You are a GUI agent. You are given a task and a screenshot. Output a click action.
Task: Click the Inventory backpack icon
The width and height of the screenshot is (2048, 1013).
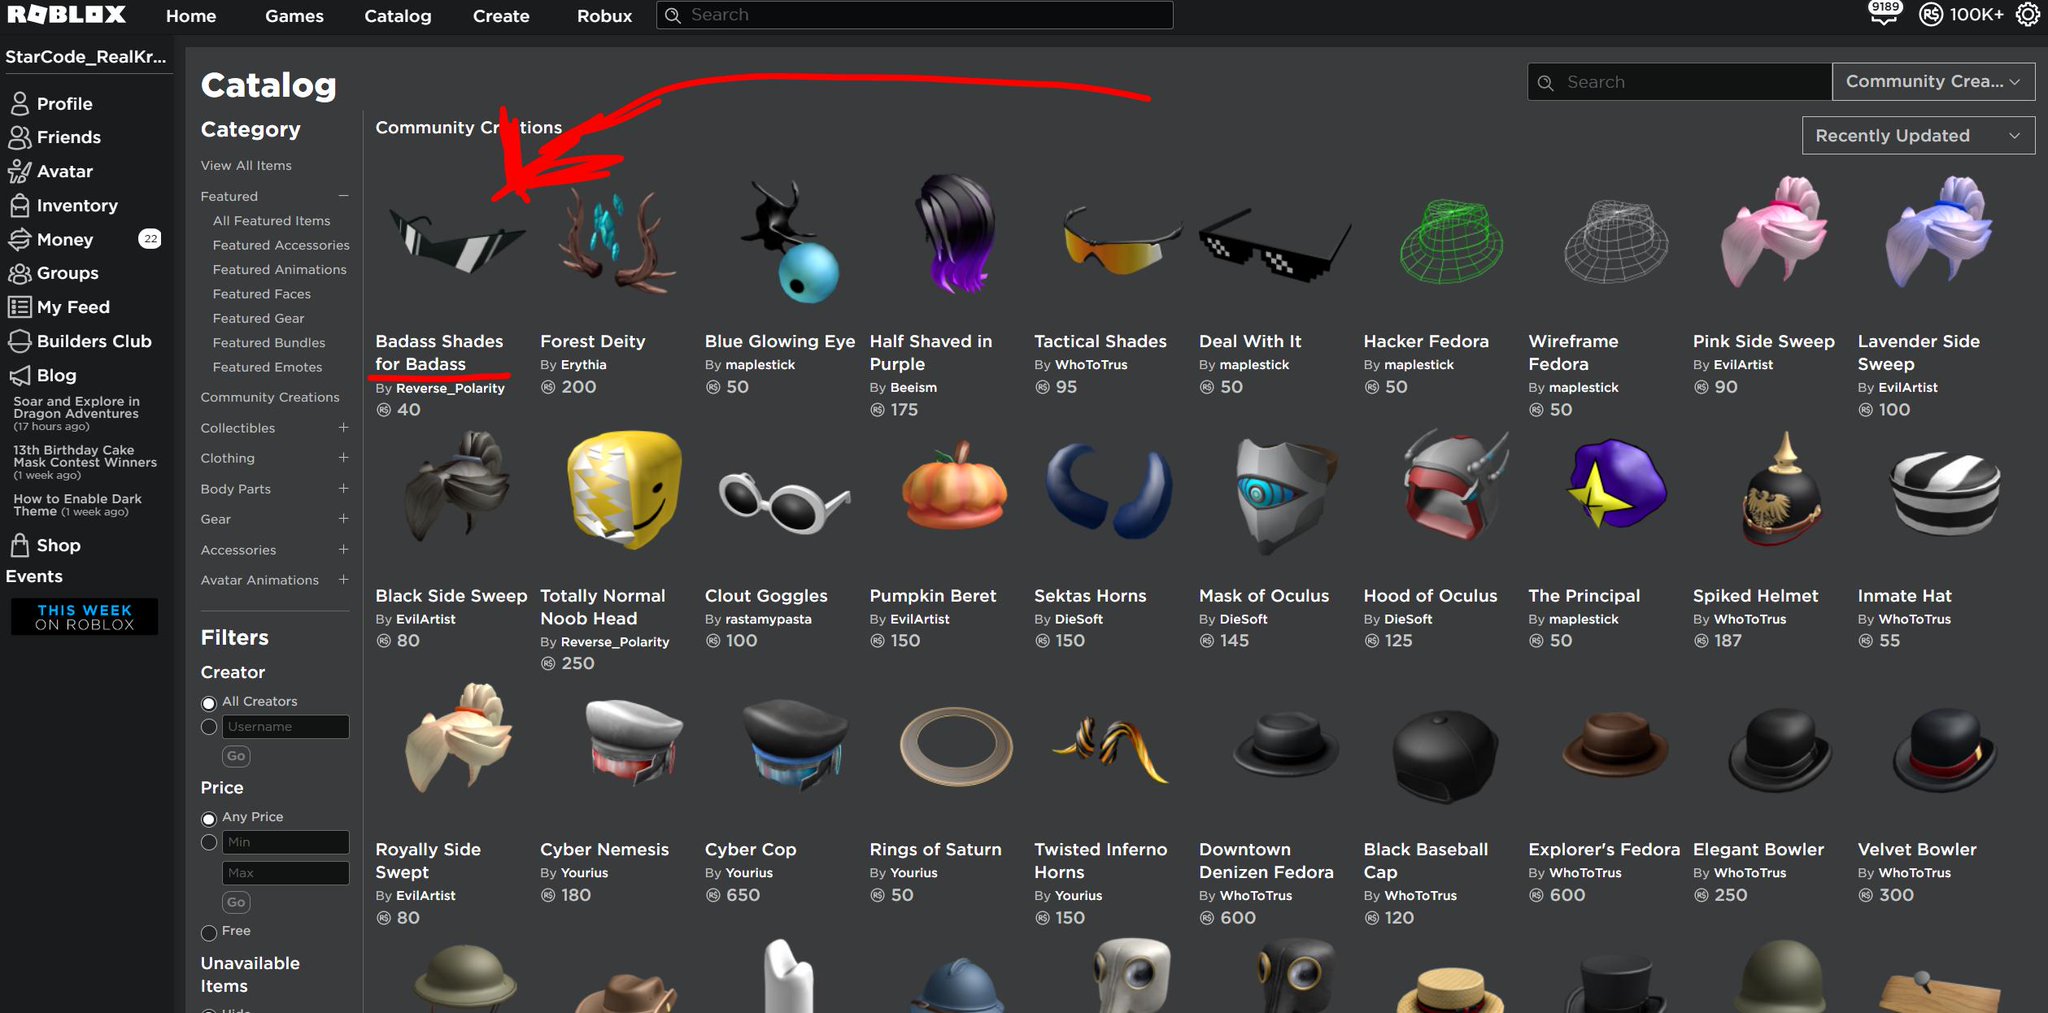19,205
